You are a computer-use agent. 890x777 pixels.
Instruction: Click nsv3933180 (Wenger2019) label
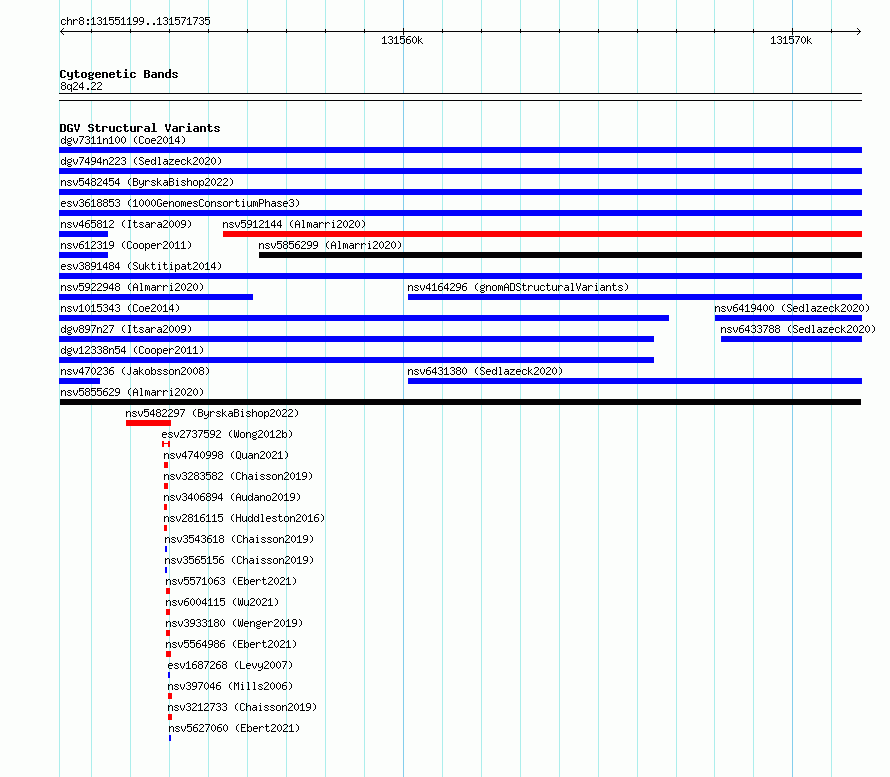(234, 623)
